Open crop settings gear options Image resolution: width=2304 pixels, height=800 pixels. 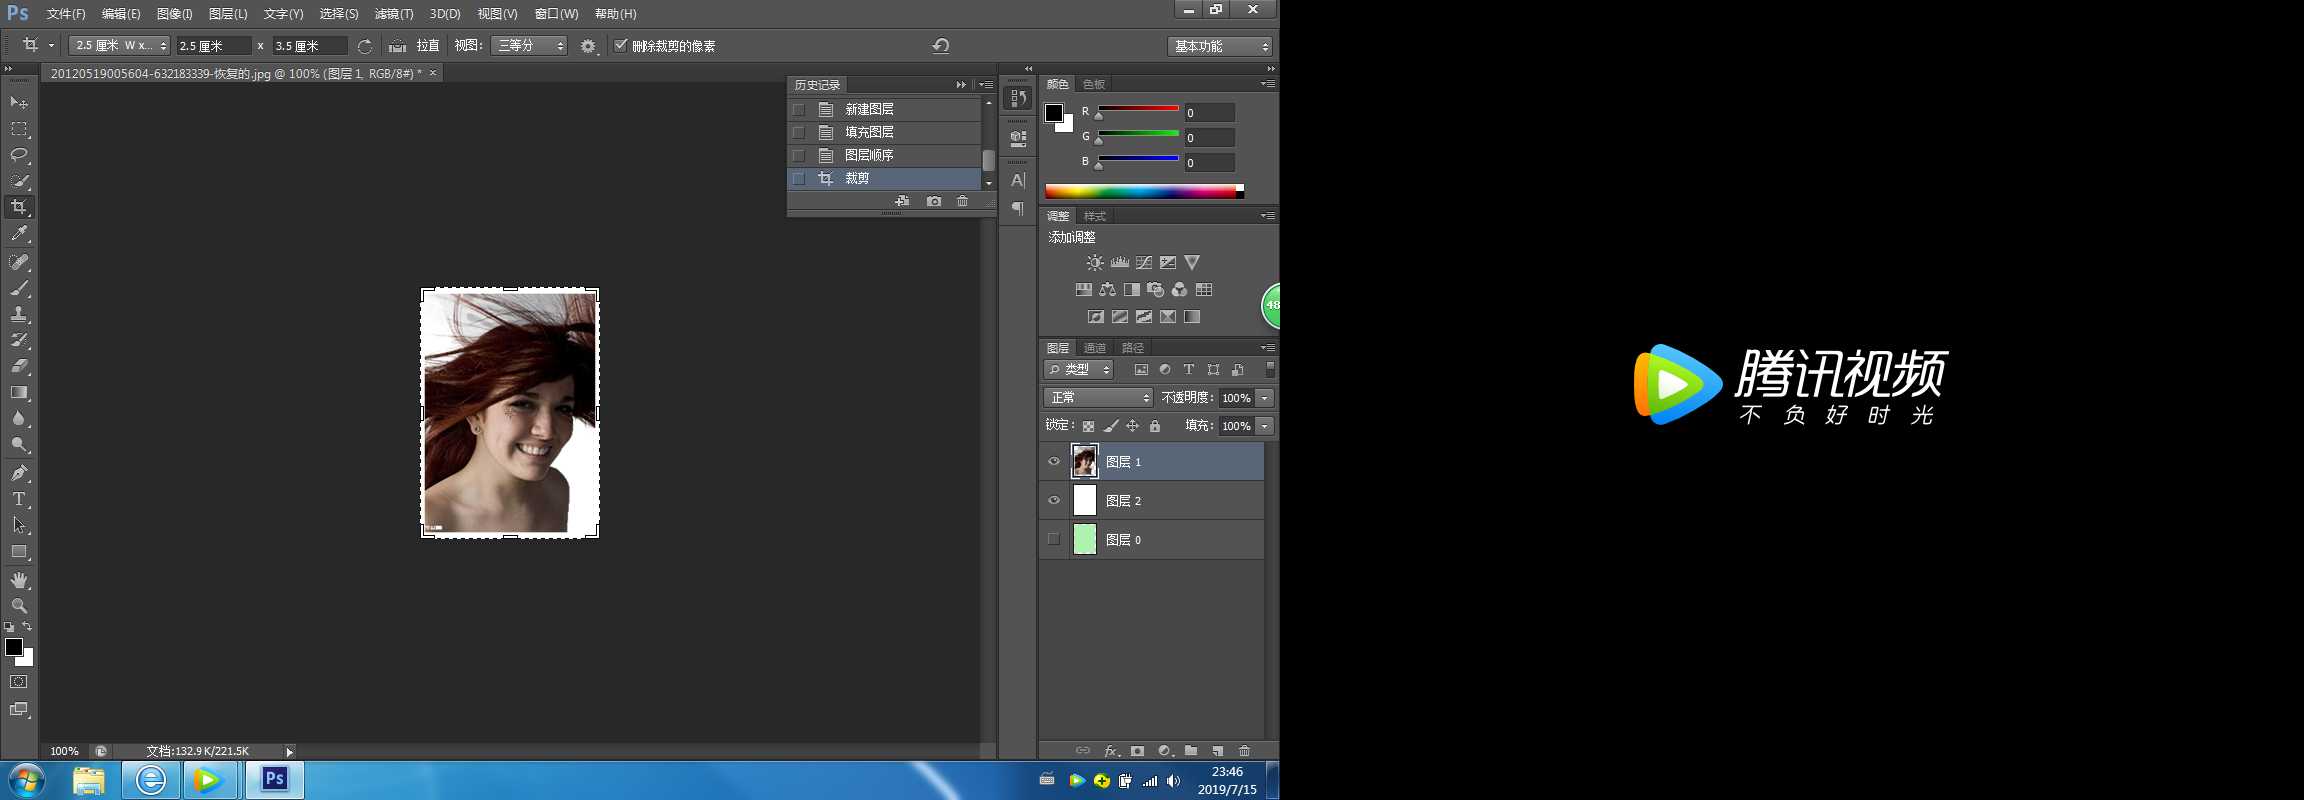[x=588, y=46]
